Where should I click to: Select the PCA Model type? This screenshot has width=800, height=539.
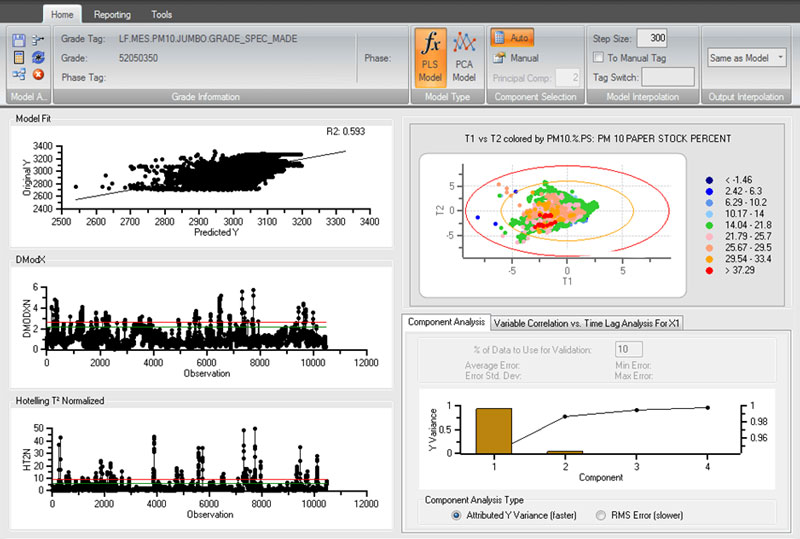464,57
